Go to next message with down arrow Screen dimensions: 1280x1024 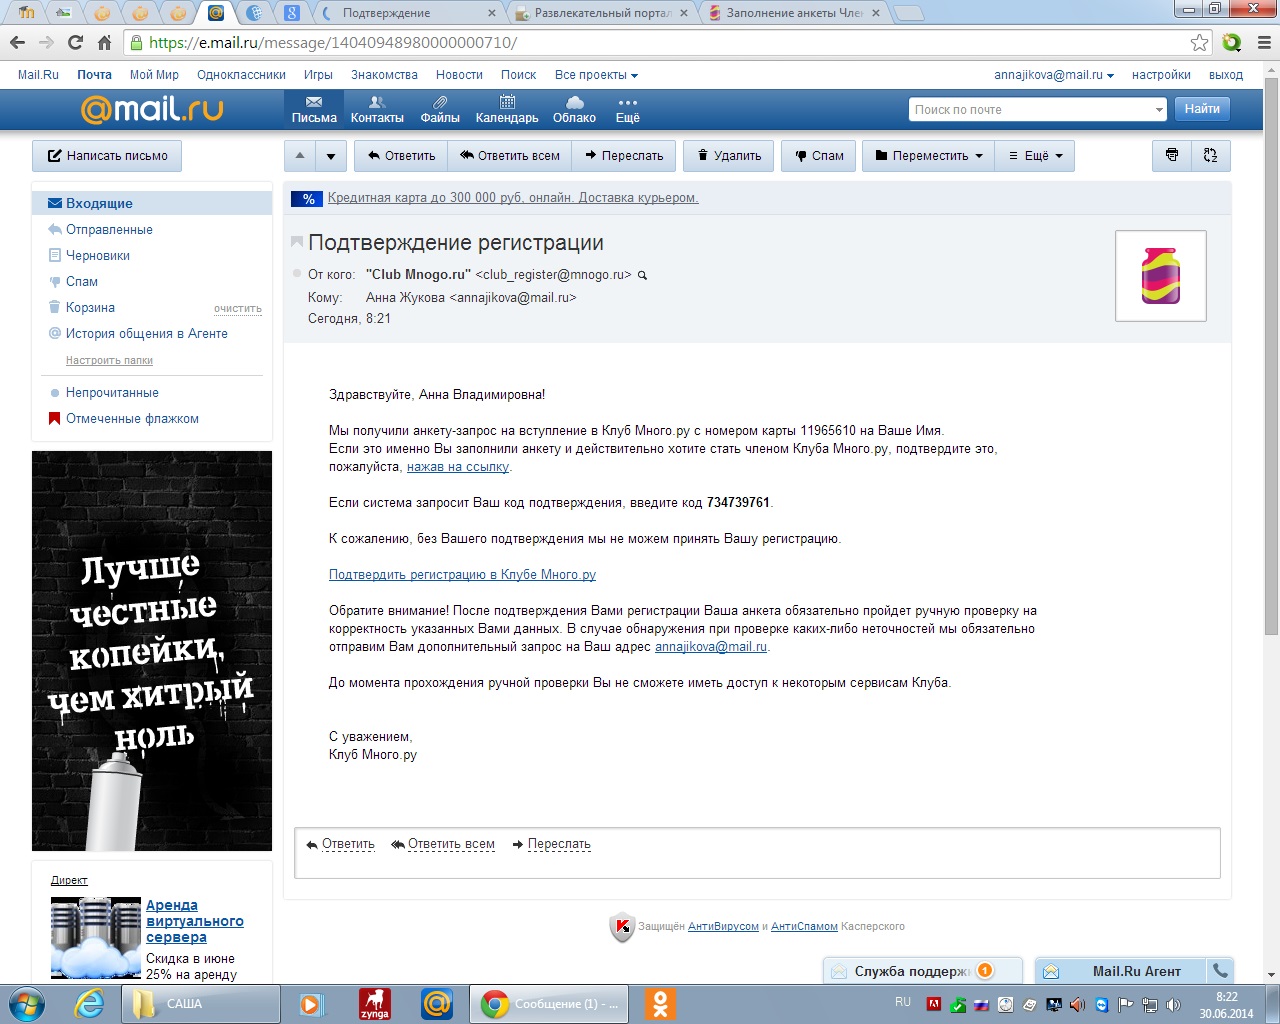tap(331, 156)
